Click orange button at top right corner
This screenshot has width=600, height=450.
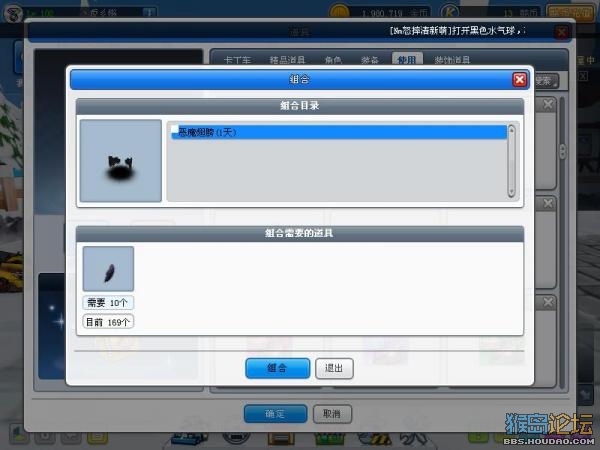pos(570,12)
